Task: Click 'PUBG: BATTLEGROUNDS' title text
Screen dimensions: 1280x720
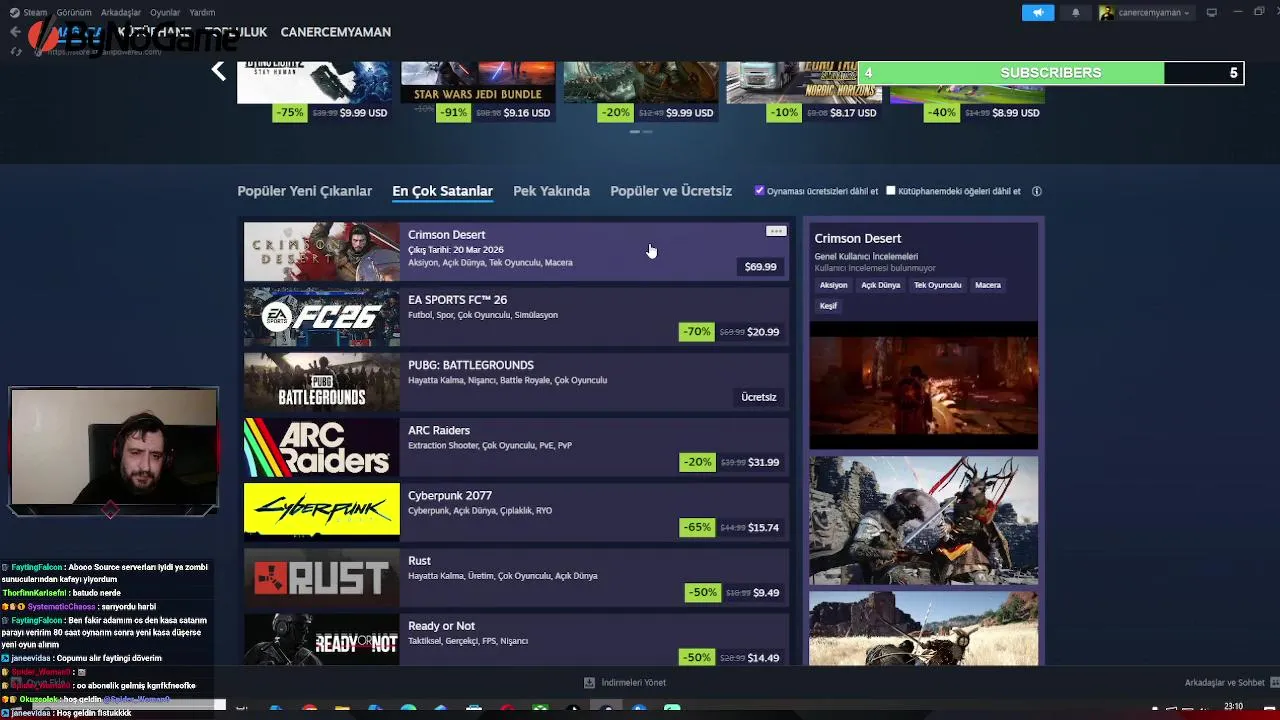Action: [470, 365]
